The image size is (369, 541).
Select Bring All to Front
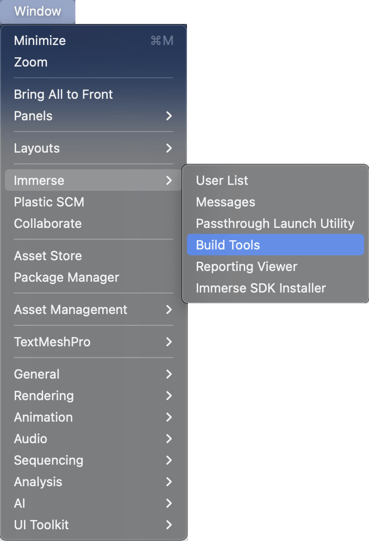click(x=93, y=95)
